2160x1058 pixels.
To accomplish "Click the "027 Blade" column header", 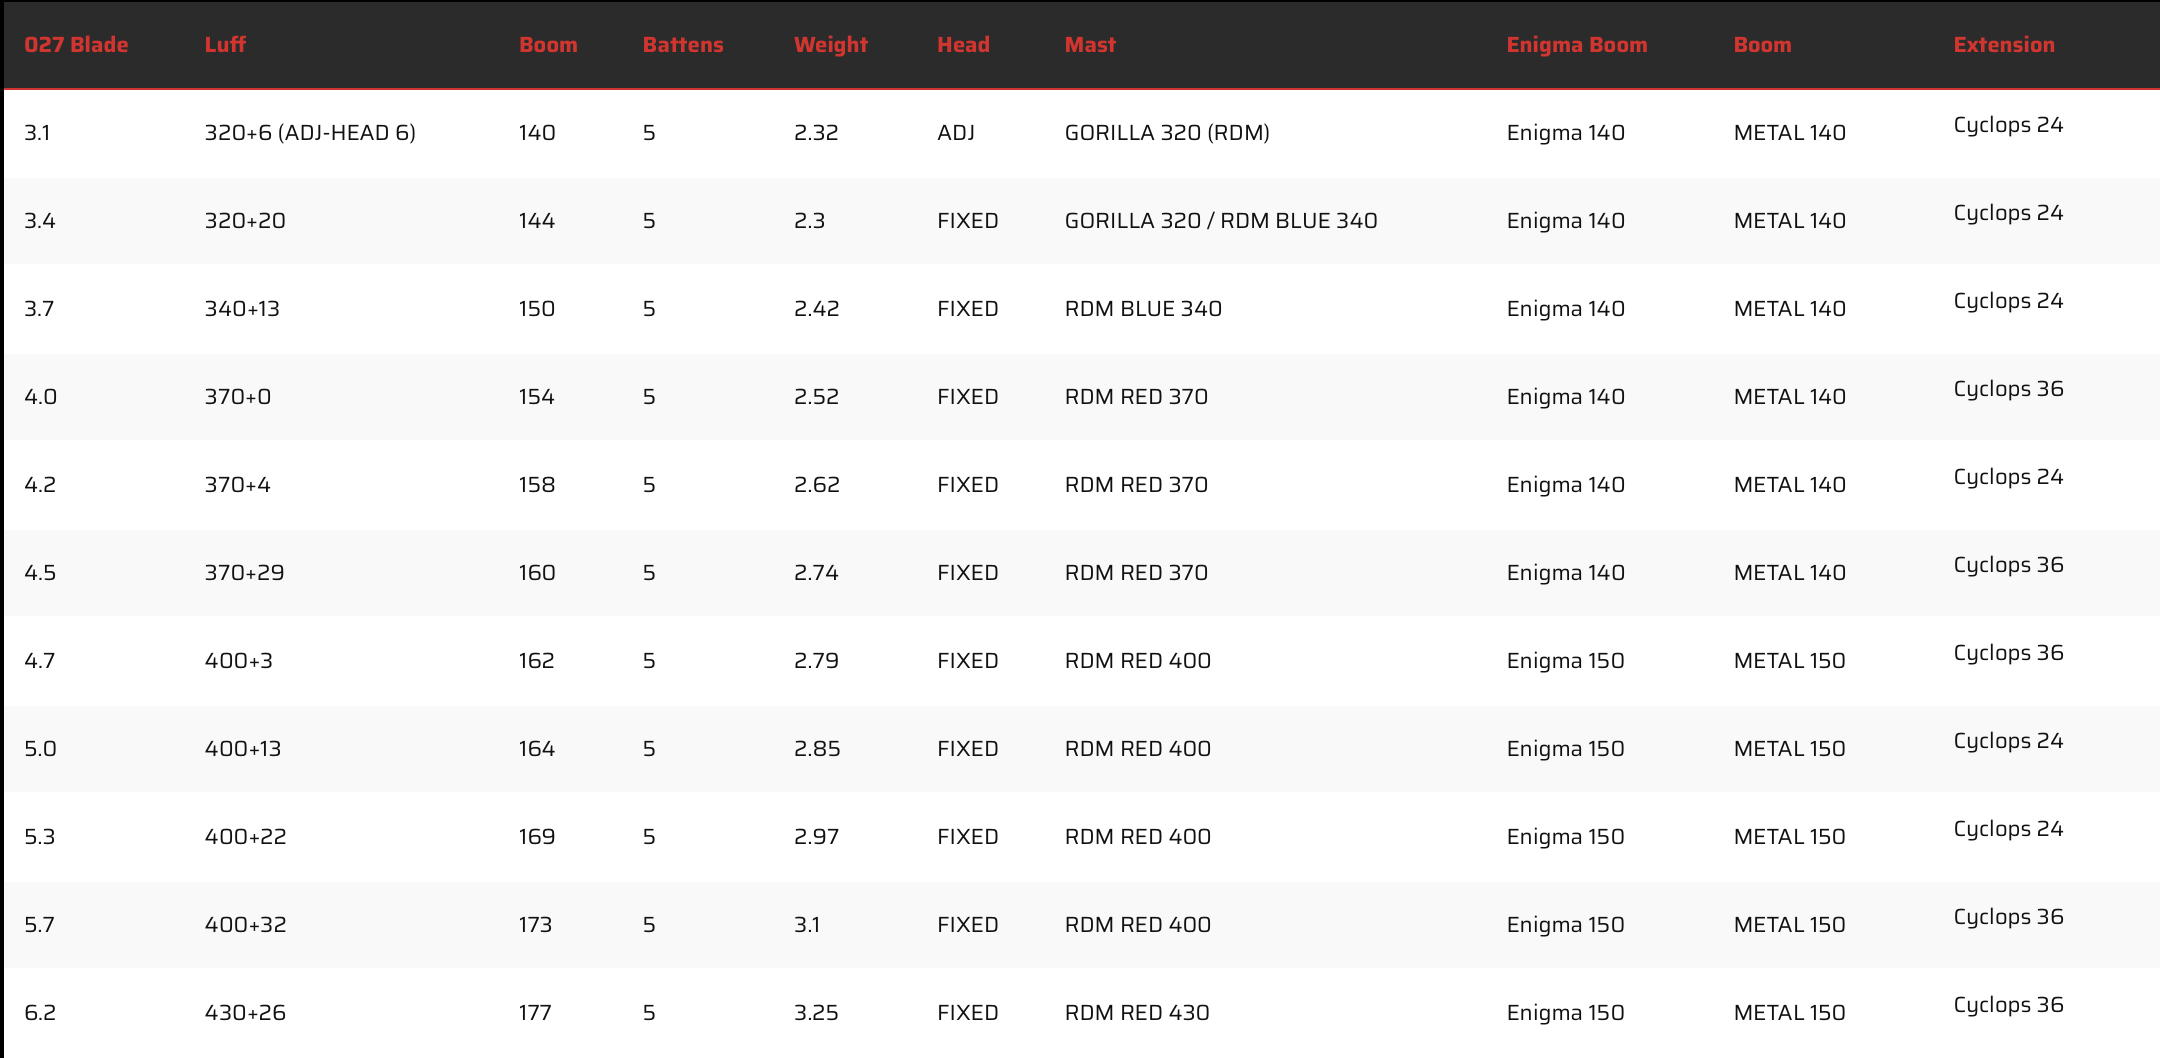I will (x=76, y=45).
